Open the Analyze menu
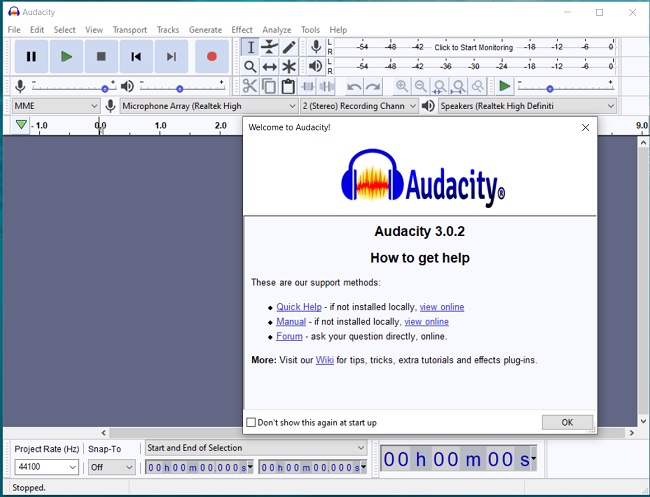The image size is (650, 497). pyautogui.click(x=276, y=30)
